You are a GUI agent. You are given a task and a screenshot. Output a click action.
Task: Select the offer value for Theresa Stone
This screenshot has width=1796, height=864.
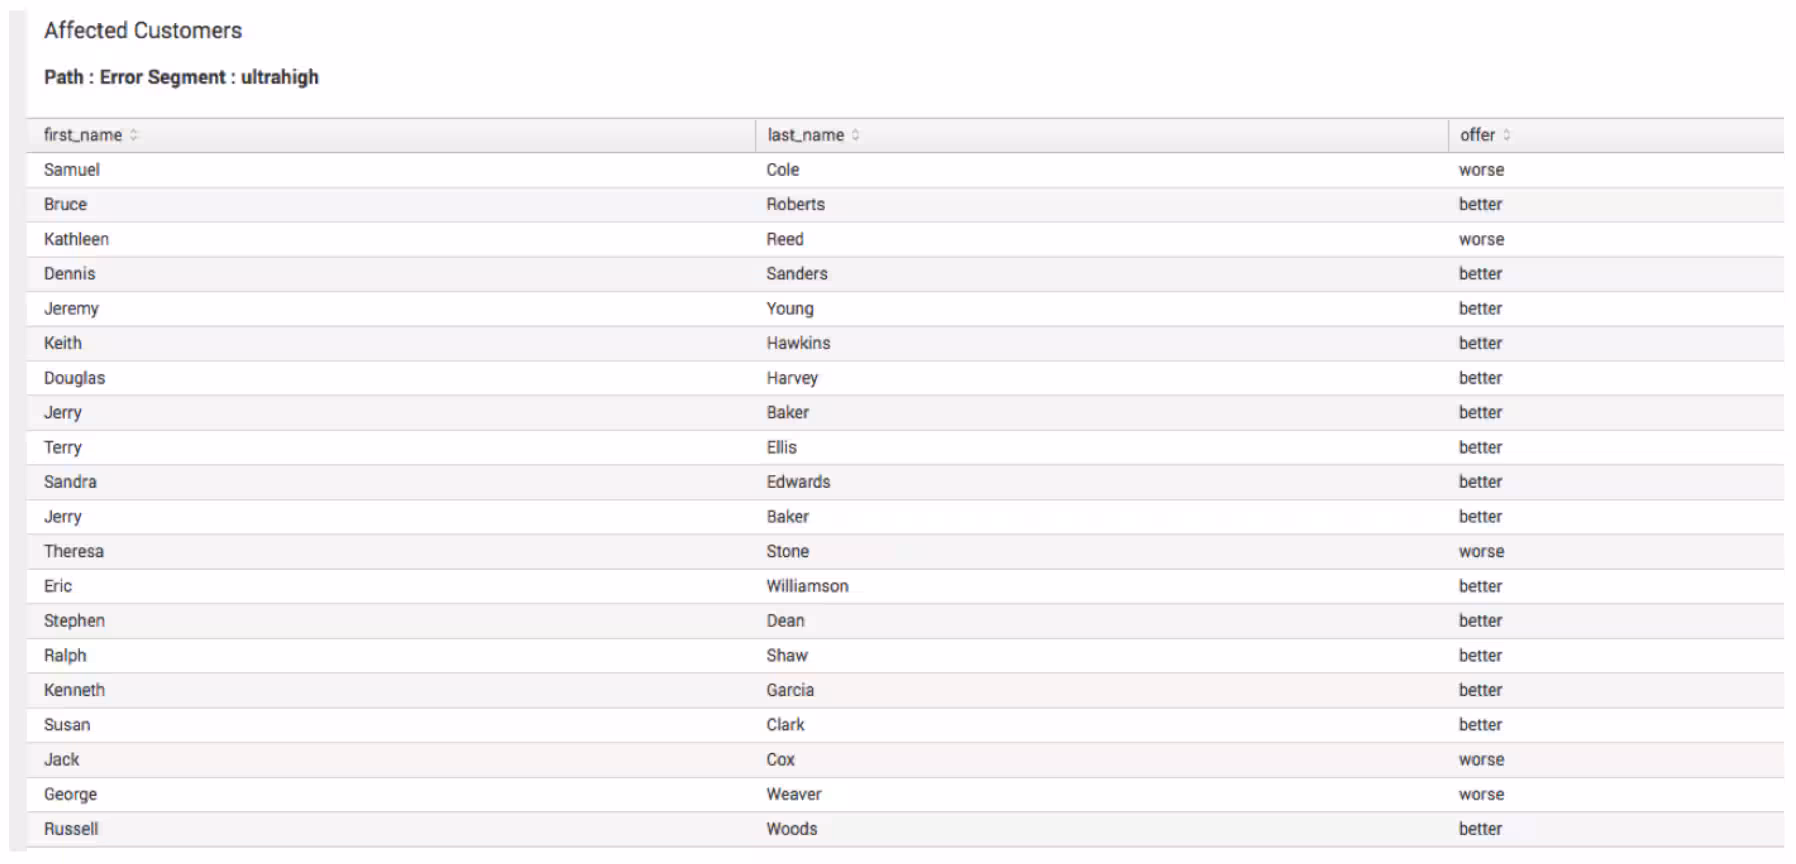[1481, 551]
